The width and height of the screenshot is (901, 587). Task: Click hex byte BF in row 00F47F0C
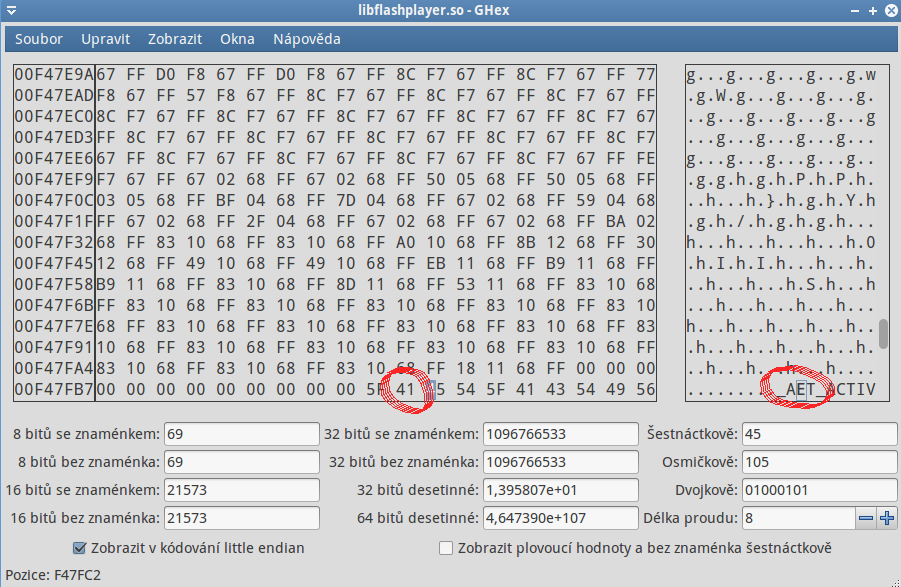(225, 200)
